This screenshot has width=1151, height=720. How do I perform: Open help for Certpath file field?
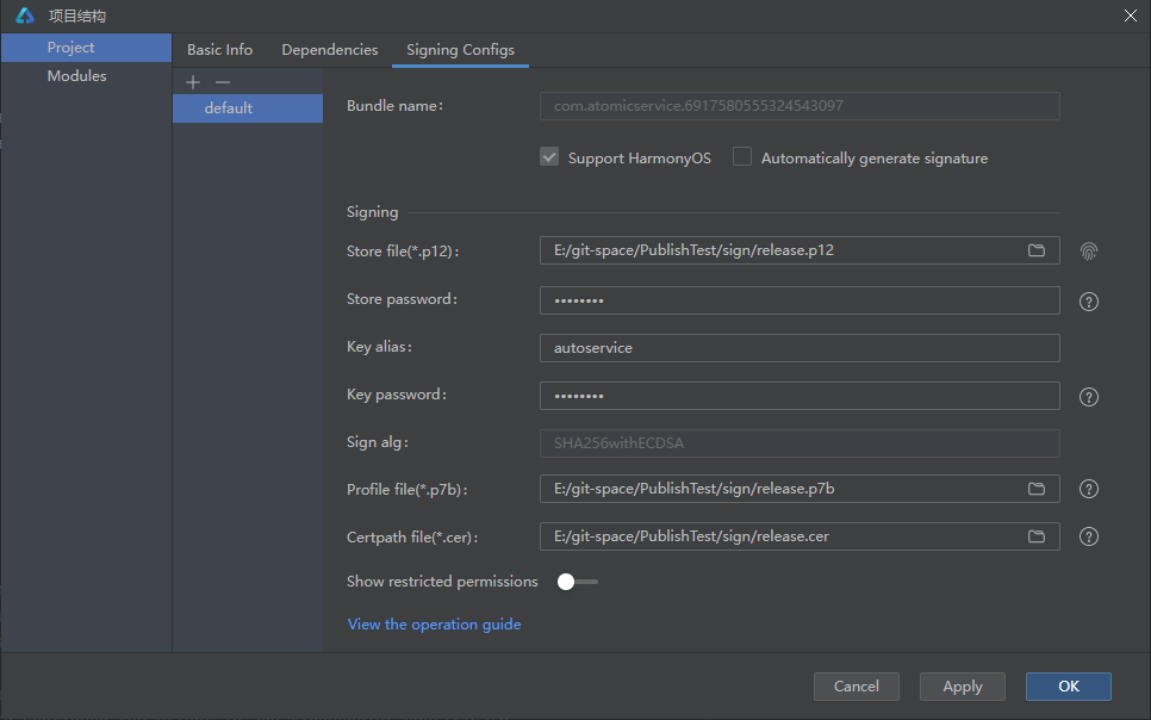(x=1089, y=537)
